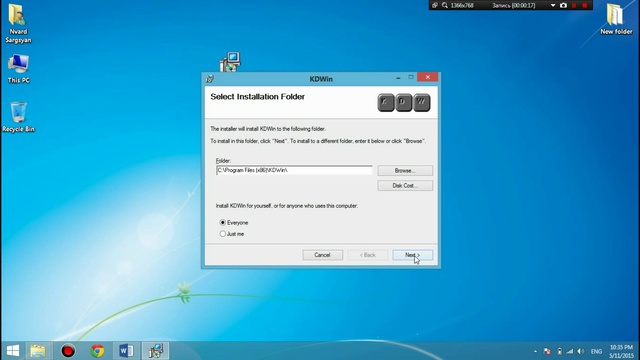Click the K key logo in the installer banner
The height and width of the screenshot is (360, 640).
(386, 102)
